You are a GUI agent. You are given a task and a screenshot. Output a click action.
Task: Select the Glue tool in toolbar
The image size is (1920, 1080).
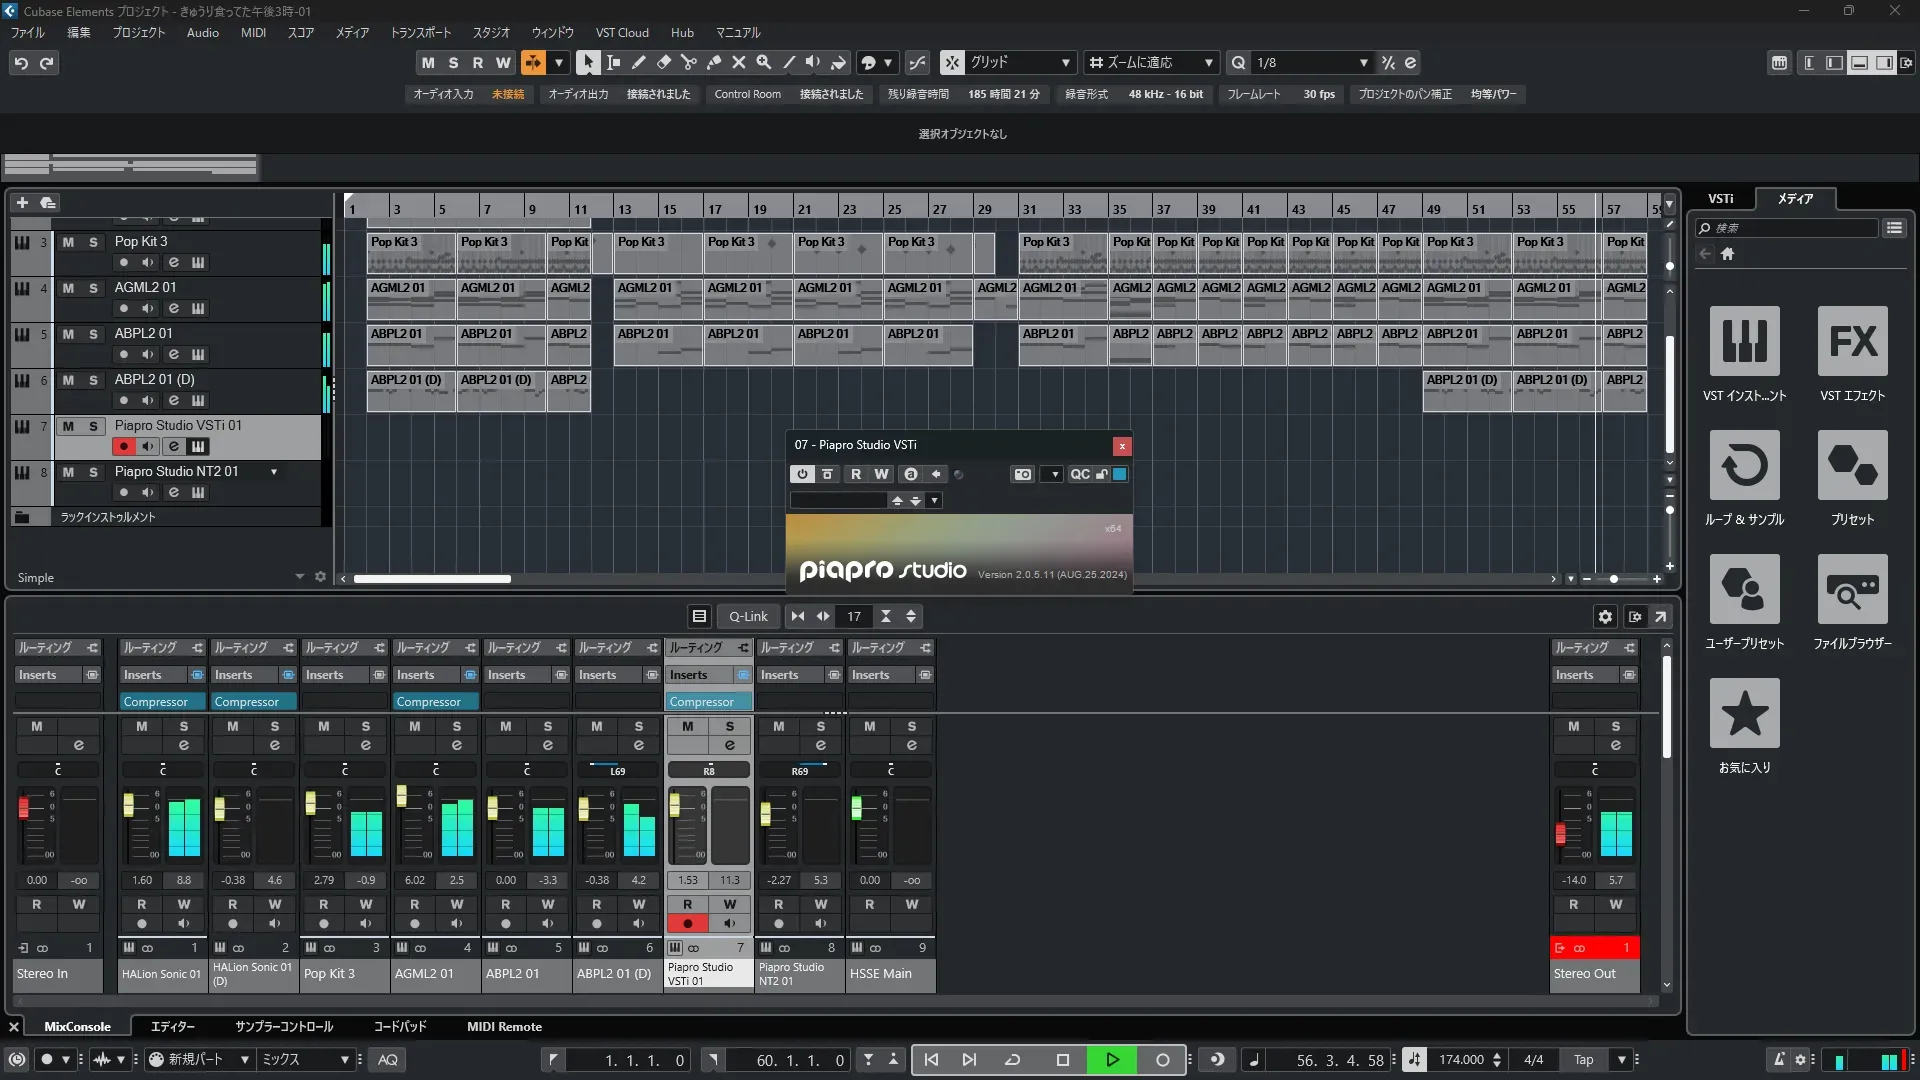point(713,62)
